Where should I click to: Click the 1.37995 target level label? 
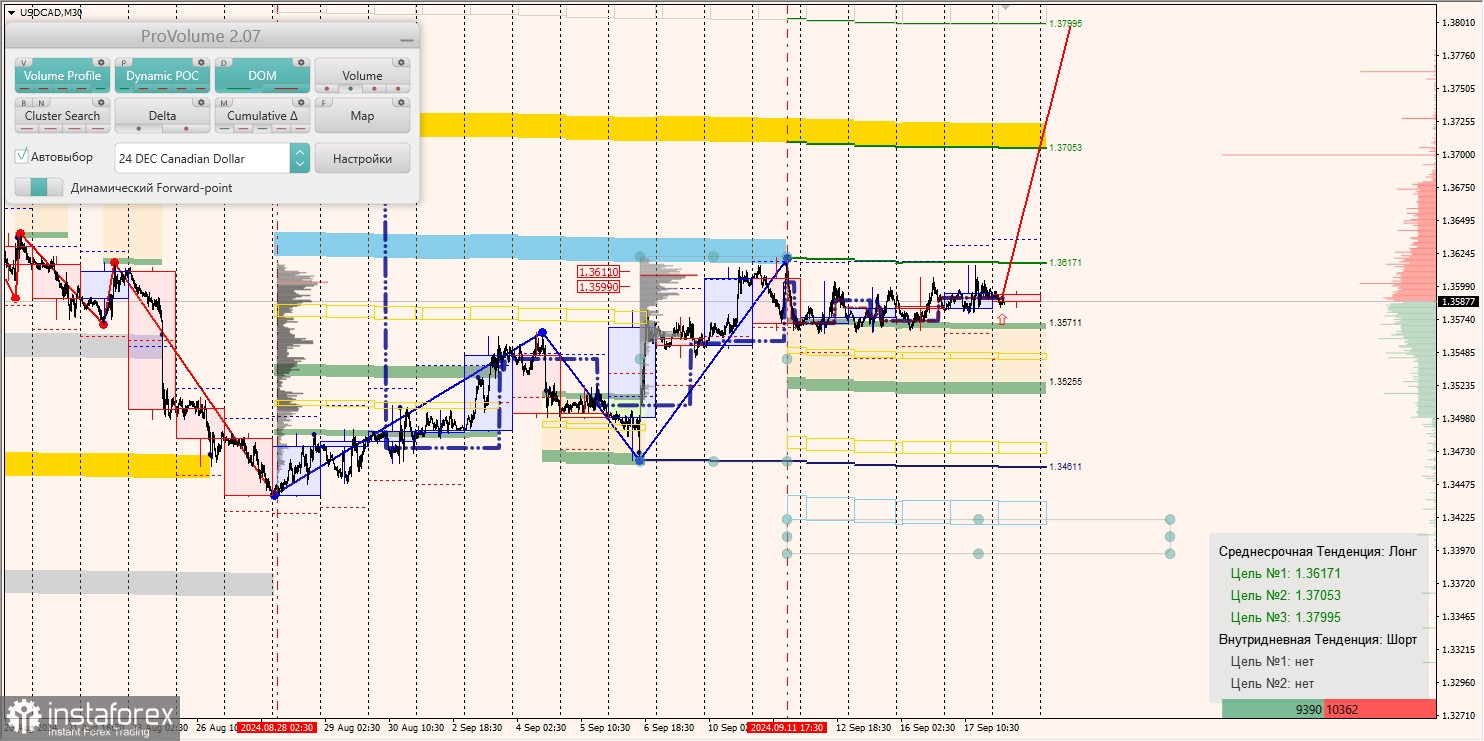tap(1065, 23)
